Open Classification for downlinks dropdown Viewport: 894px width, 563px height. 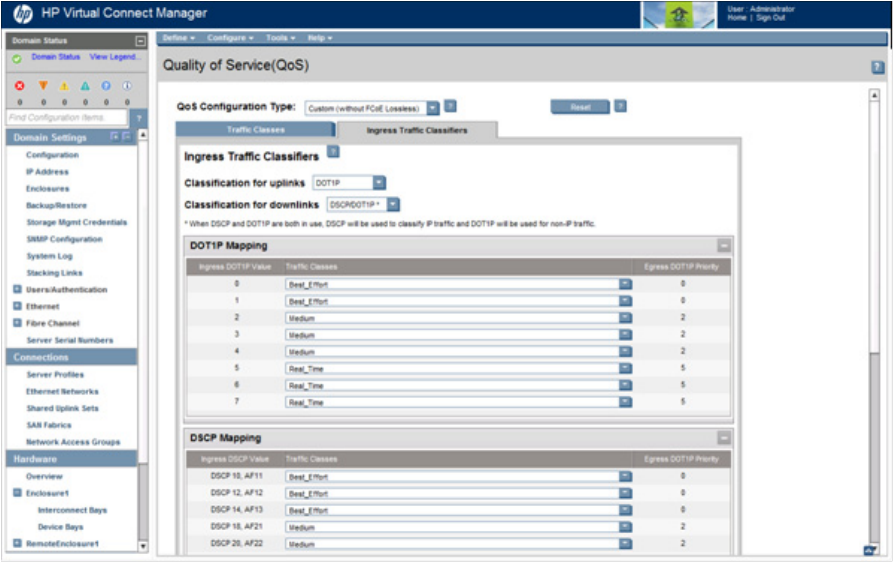click(x=393, y=204)
